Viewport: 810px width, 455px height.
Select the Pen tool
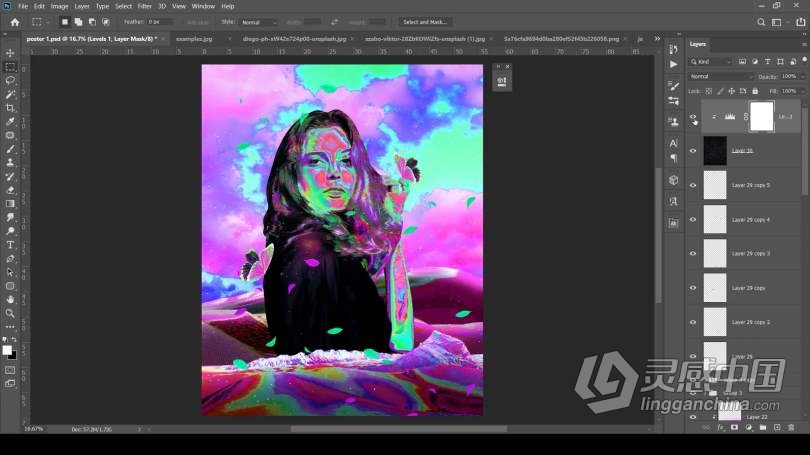[x=10, y=258]
